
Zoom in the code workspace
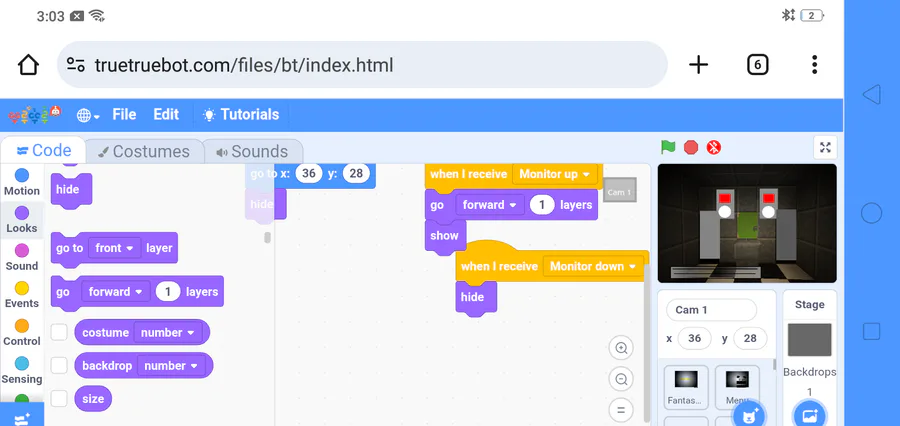click(621, 348)
